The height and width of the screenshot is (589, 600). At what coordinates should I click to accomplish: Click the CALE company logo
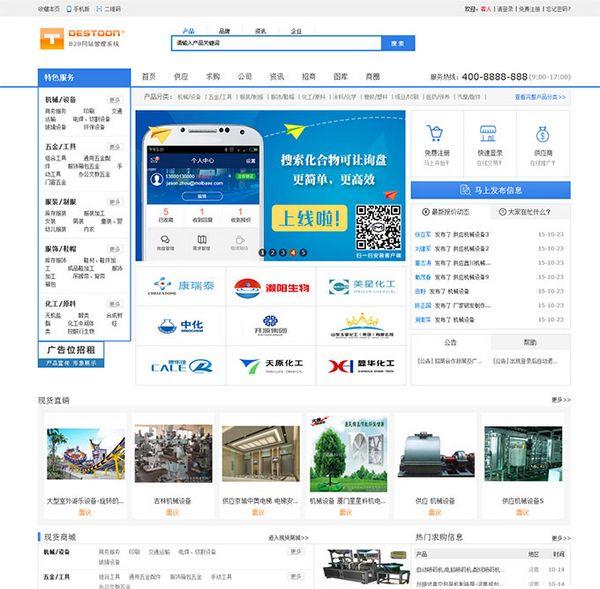coord(181,366)
